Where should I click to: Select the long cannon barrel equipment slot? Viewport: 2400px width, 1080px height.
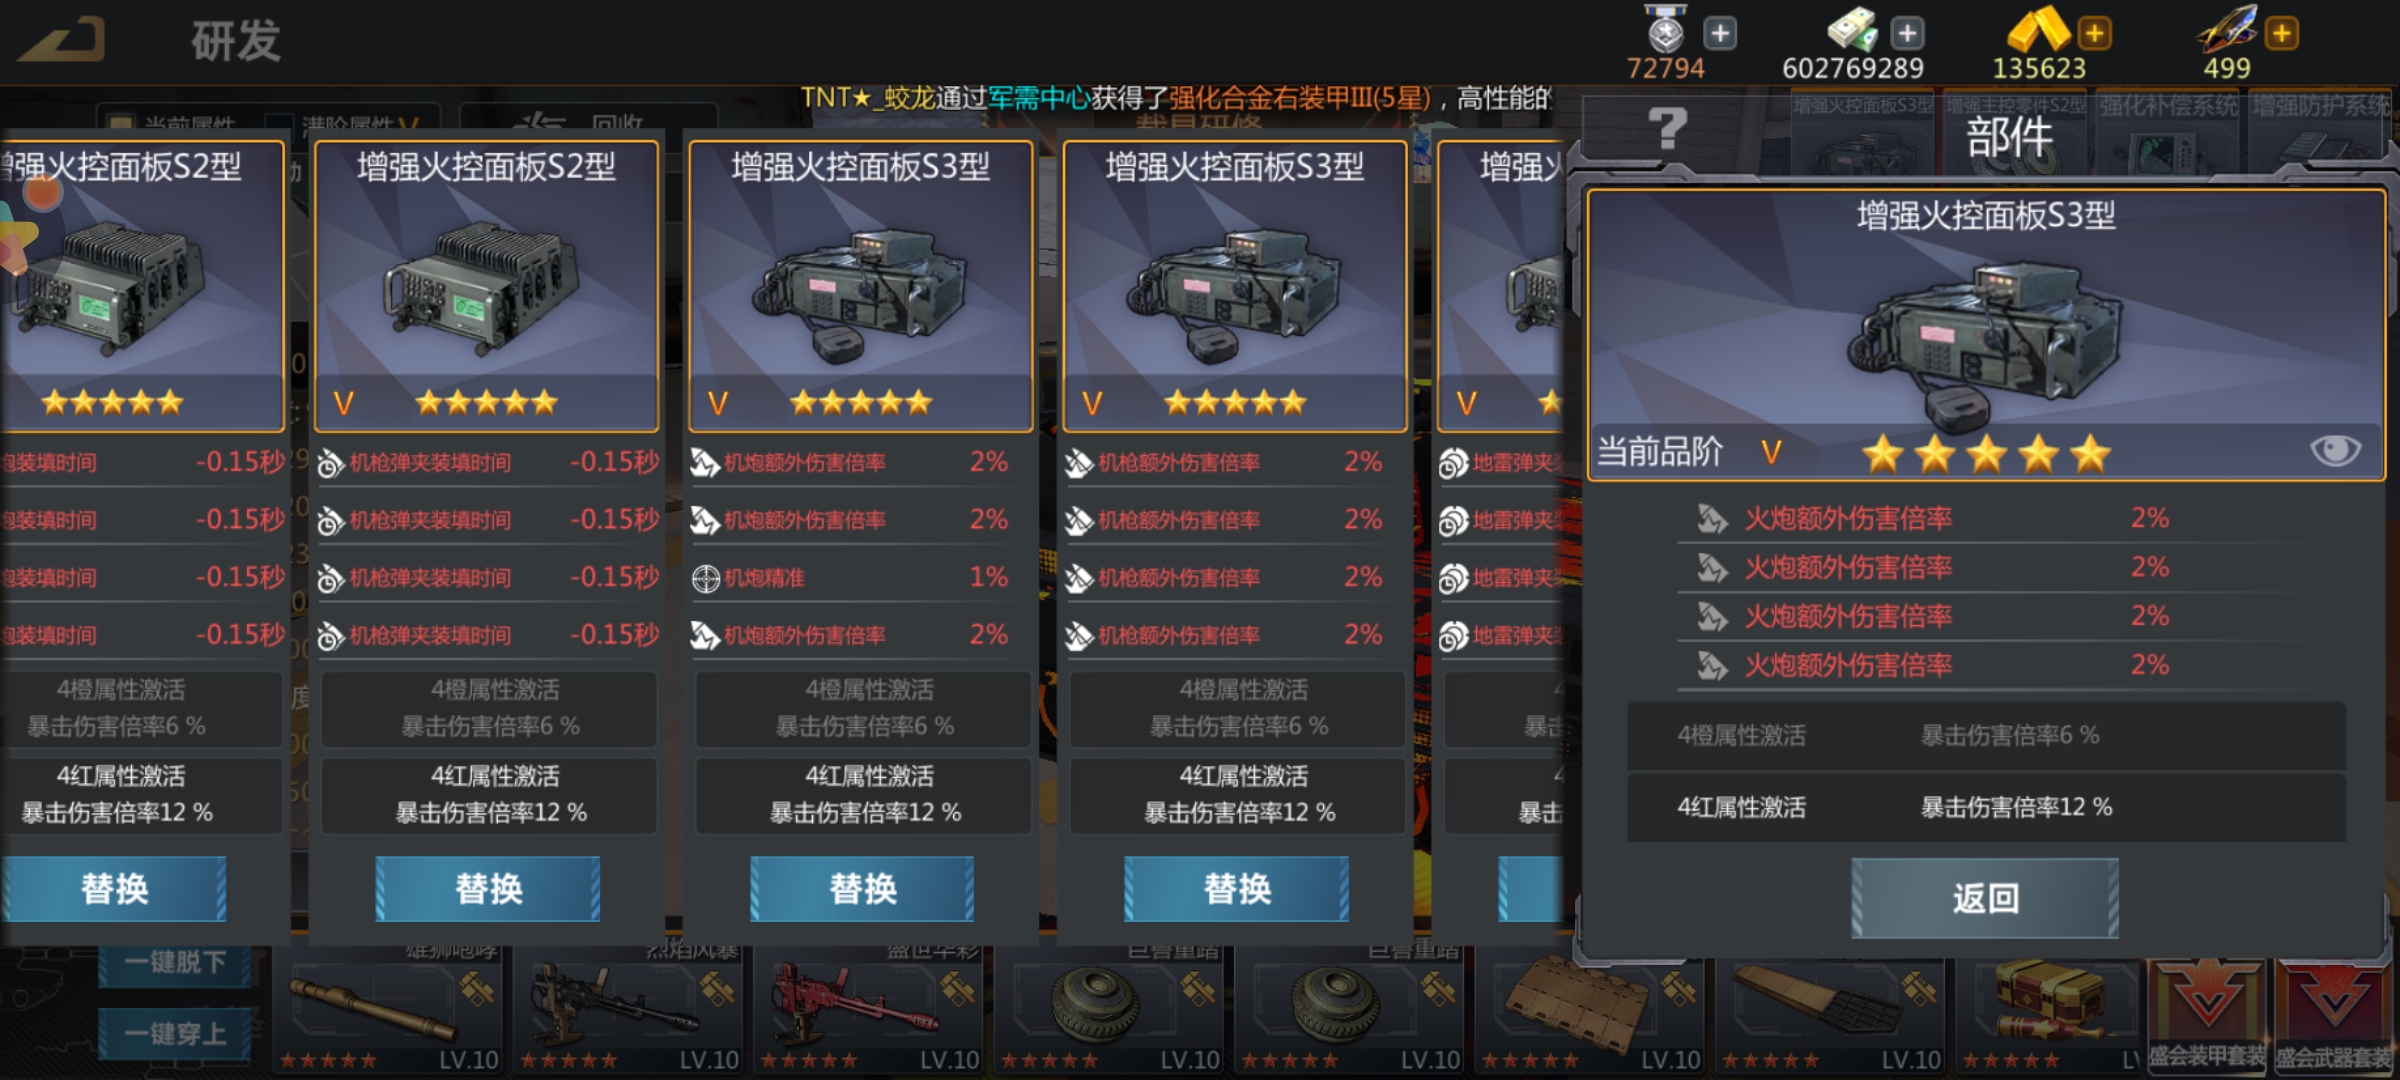click(388, 1010)
